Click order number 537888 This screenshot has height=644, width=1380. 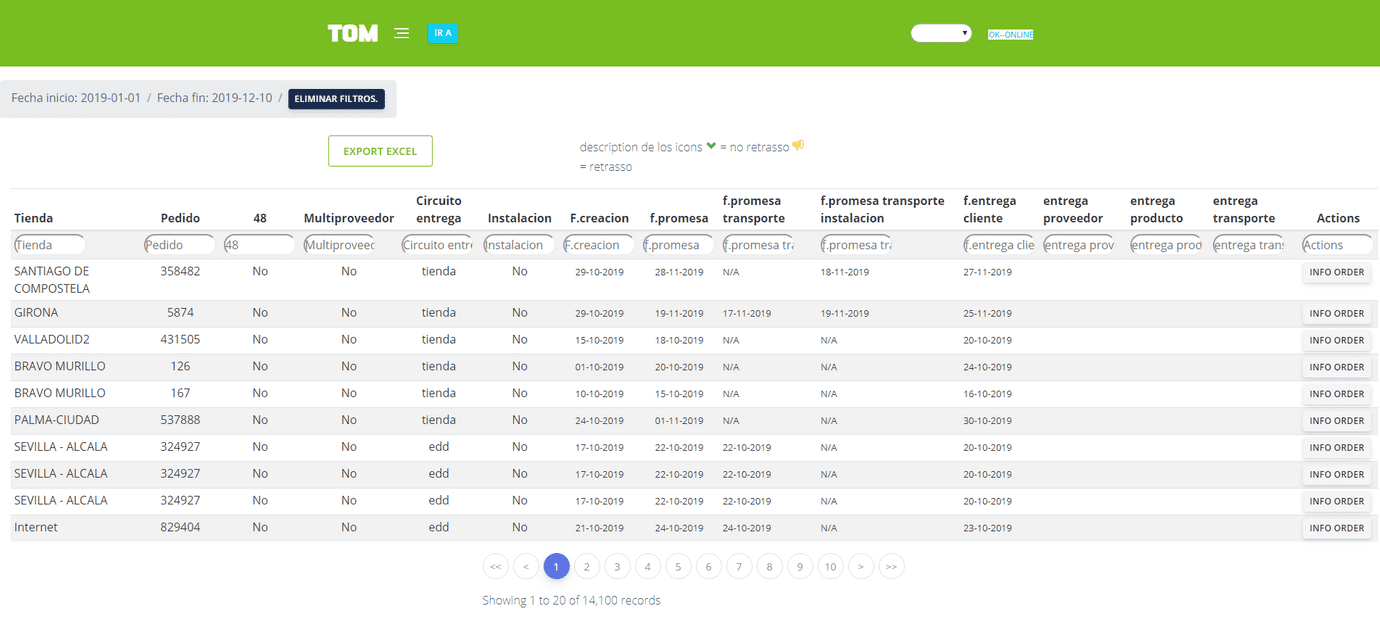(x=180, y=420)
